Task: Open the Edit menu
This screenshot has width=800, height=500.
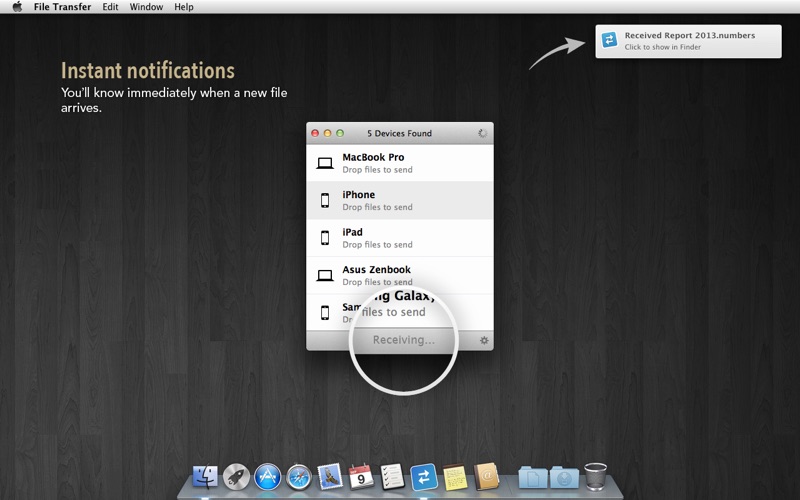Action: click(x=110, y=7)
